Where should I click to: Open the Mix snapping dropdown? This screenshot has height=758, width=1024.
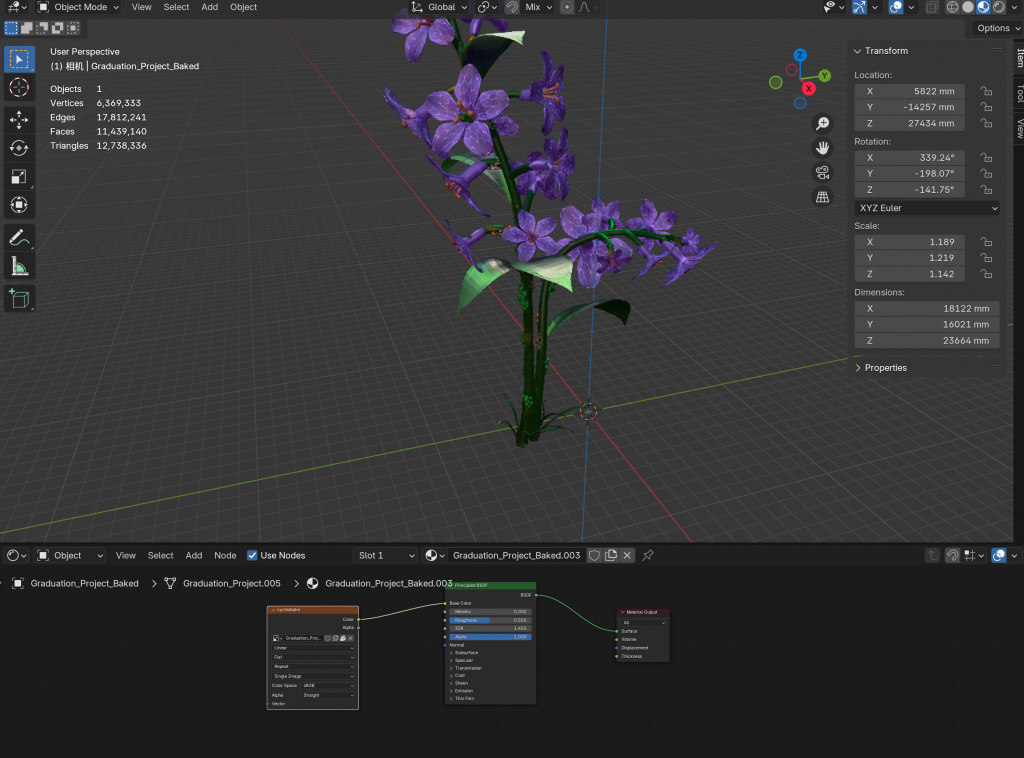[x=539, y=7]
